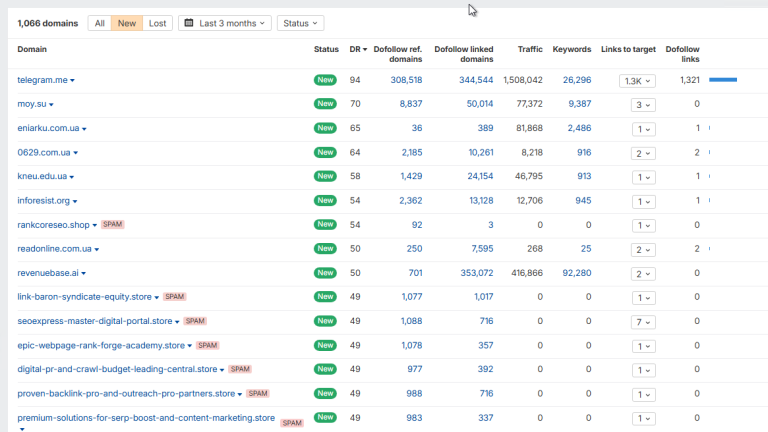Image resolution: width=768 pixels, height=432 pixels.
Task: Open readonline.com.ua domain link
Action: (54, 249)
